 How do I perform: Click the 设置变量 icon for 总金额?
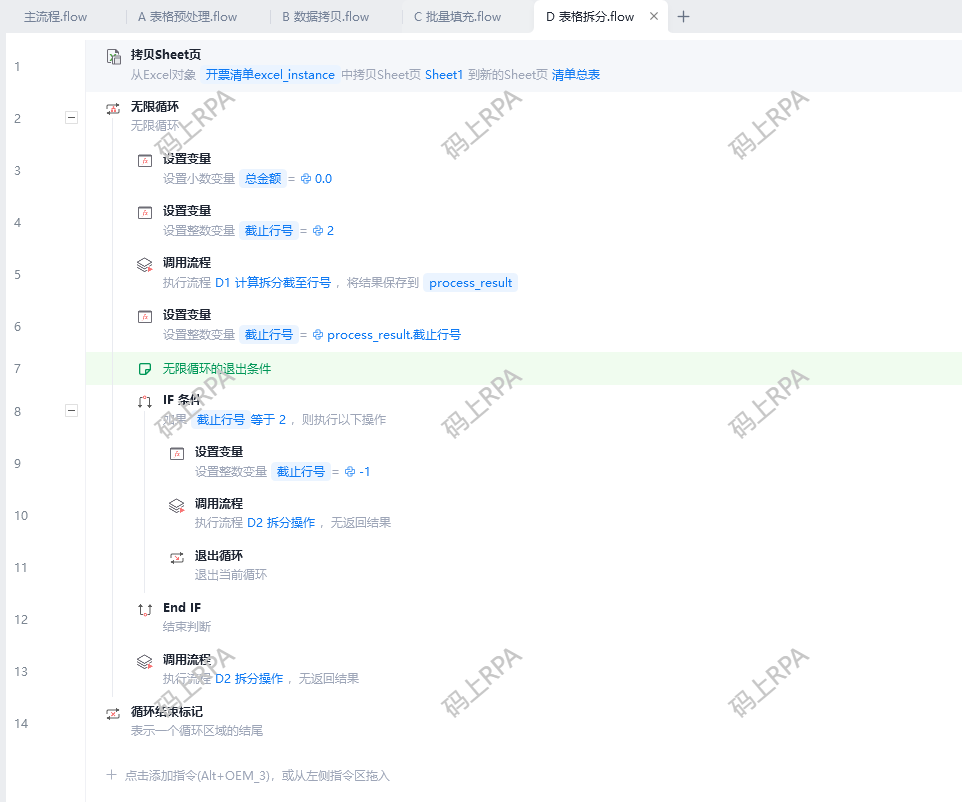(145, 161)
